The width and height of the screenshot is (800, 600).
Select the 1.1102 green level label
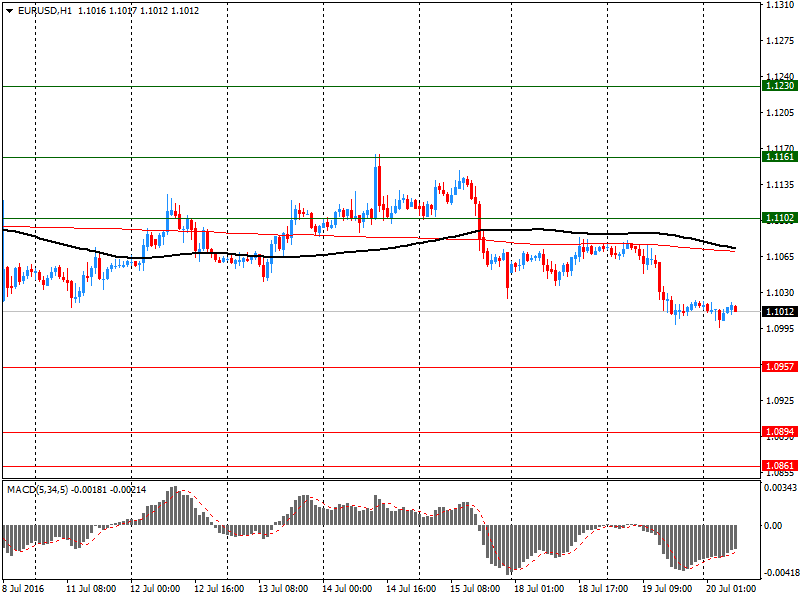779,218
